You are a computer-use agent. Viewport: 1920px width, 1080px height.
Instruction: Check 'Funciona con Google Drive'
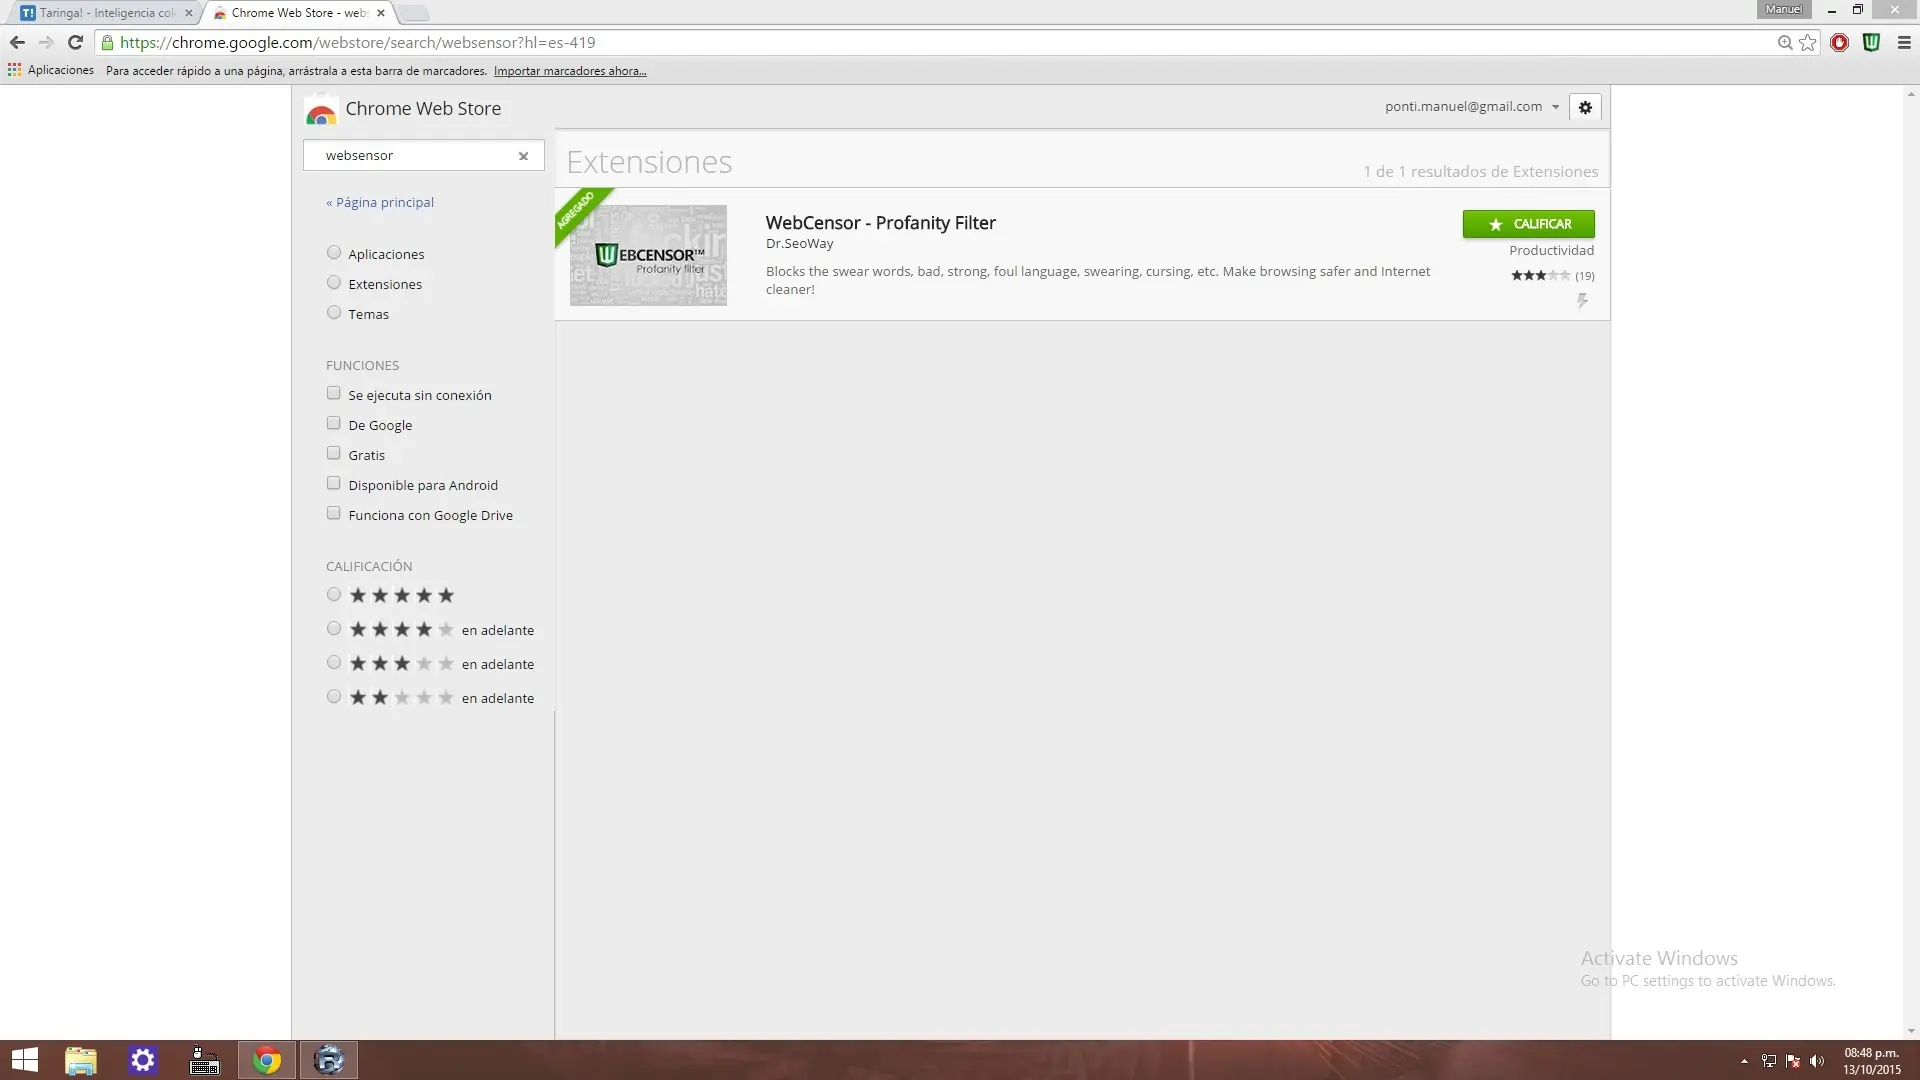[334, 513]
